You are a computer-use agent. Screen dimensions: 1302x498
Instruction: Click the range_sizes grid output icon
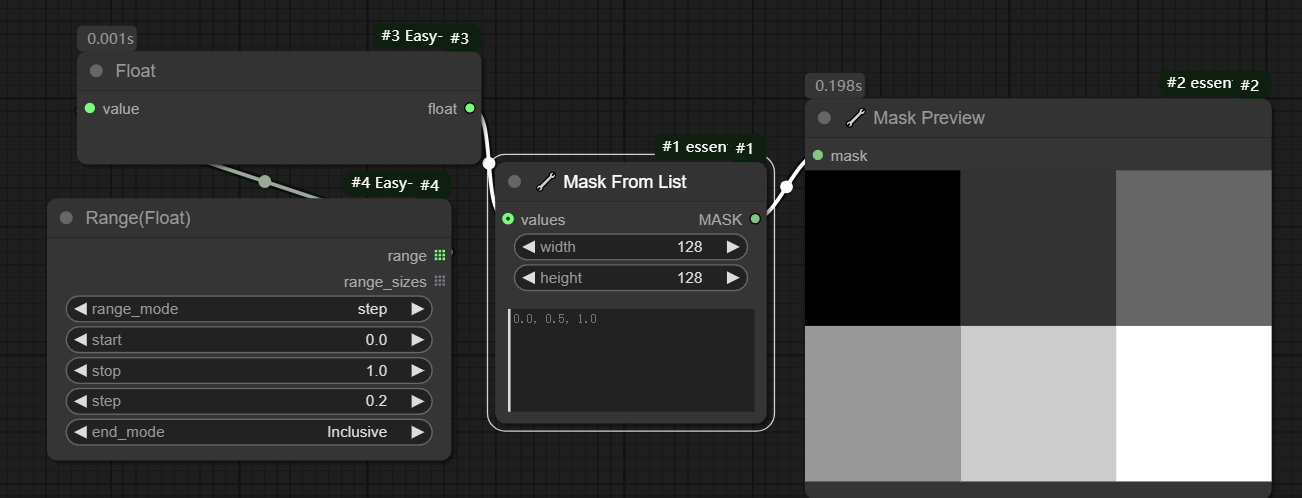point(440,282)
